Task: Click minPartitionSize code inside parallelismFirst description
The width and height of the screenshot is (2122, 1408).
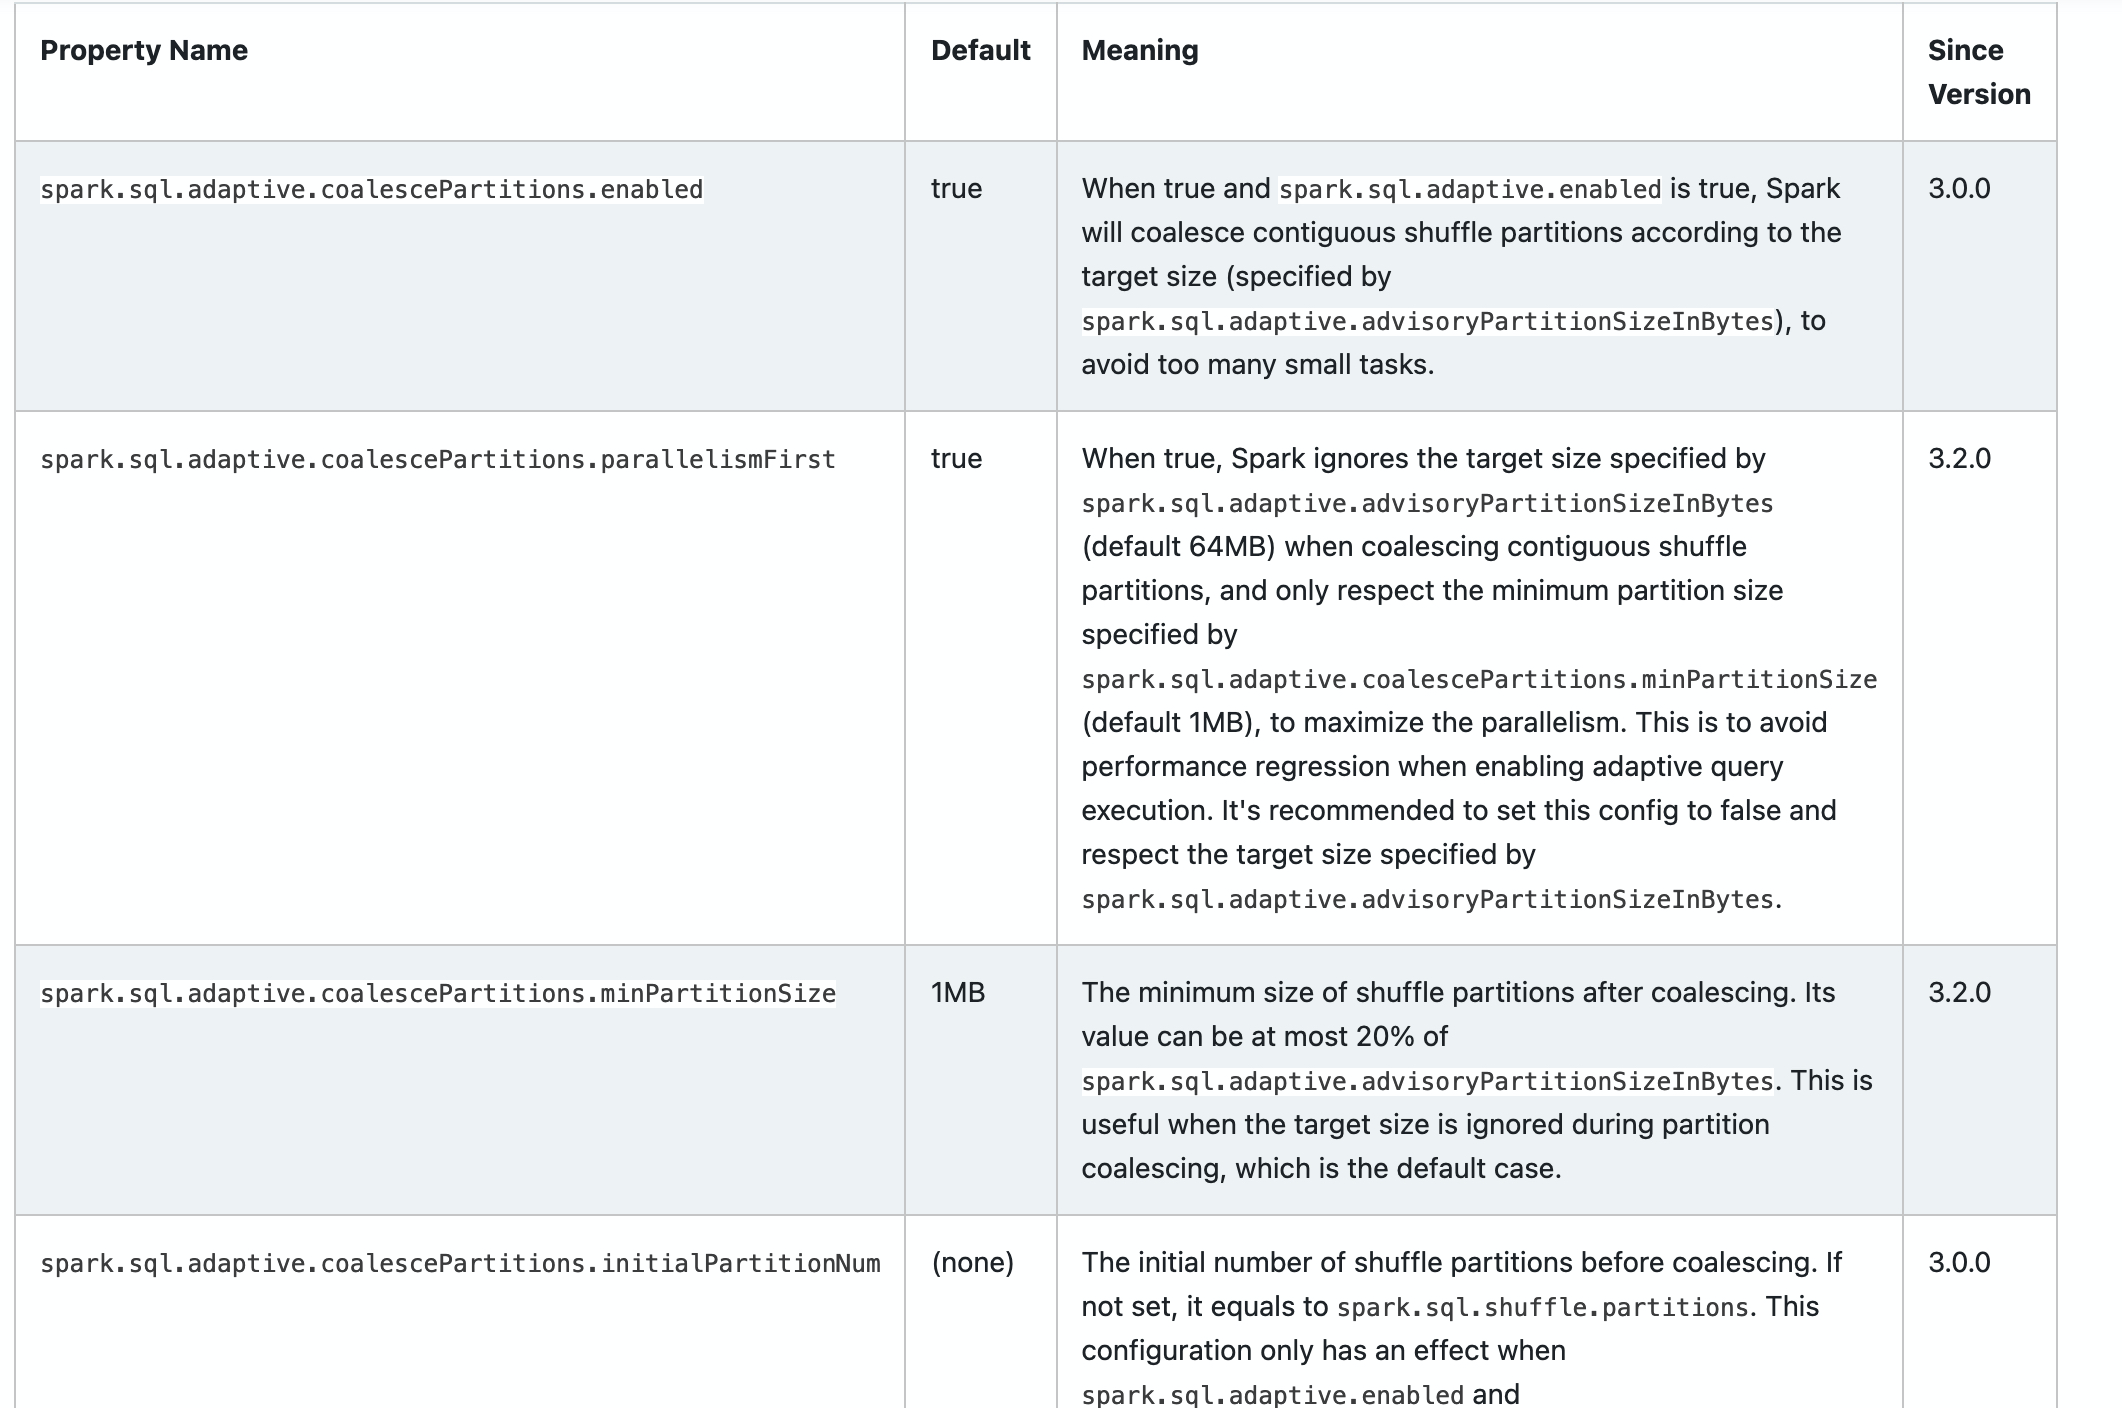Action: tap(1479, 679)
